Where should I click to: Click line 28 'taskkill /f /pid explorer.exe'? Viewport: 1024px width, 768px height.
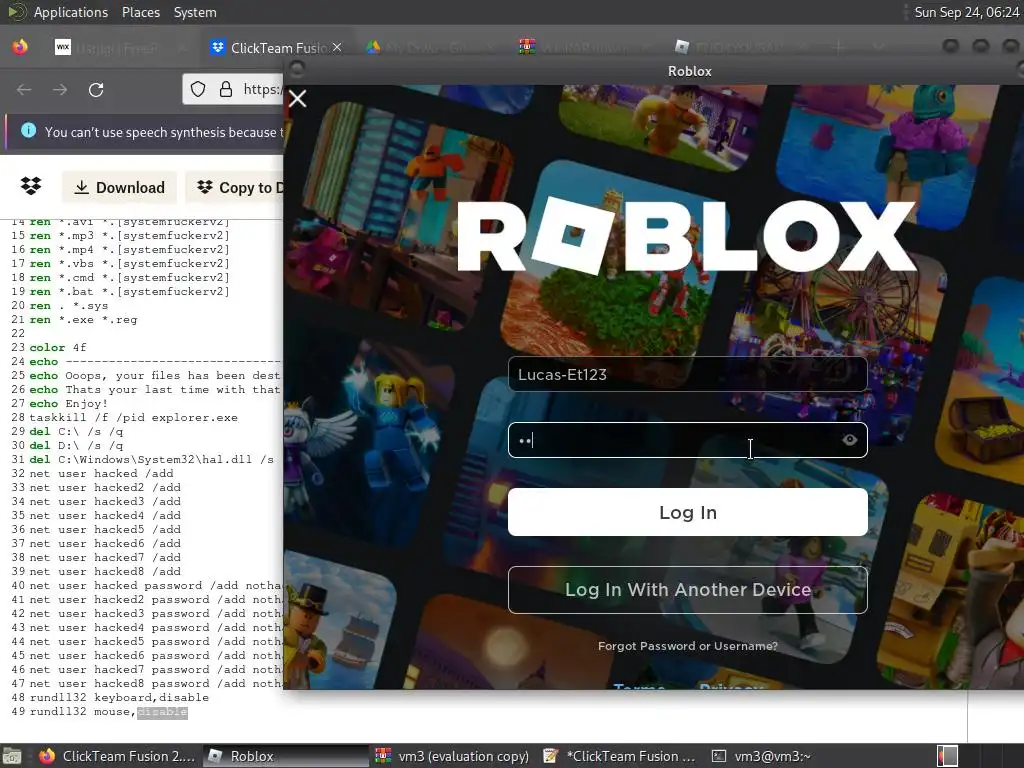point(133,417)
